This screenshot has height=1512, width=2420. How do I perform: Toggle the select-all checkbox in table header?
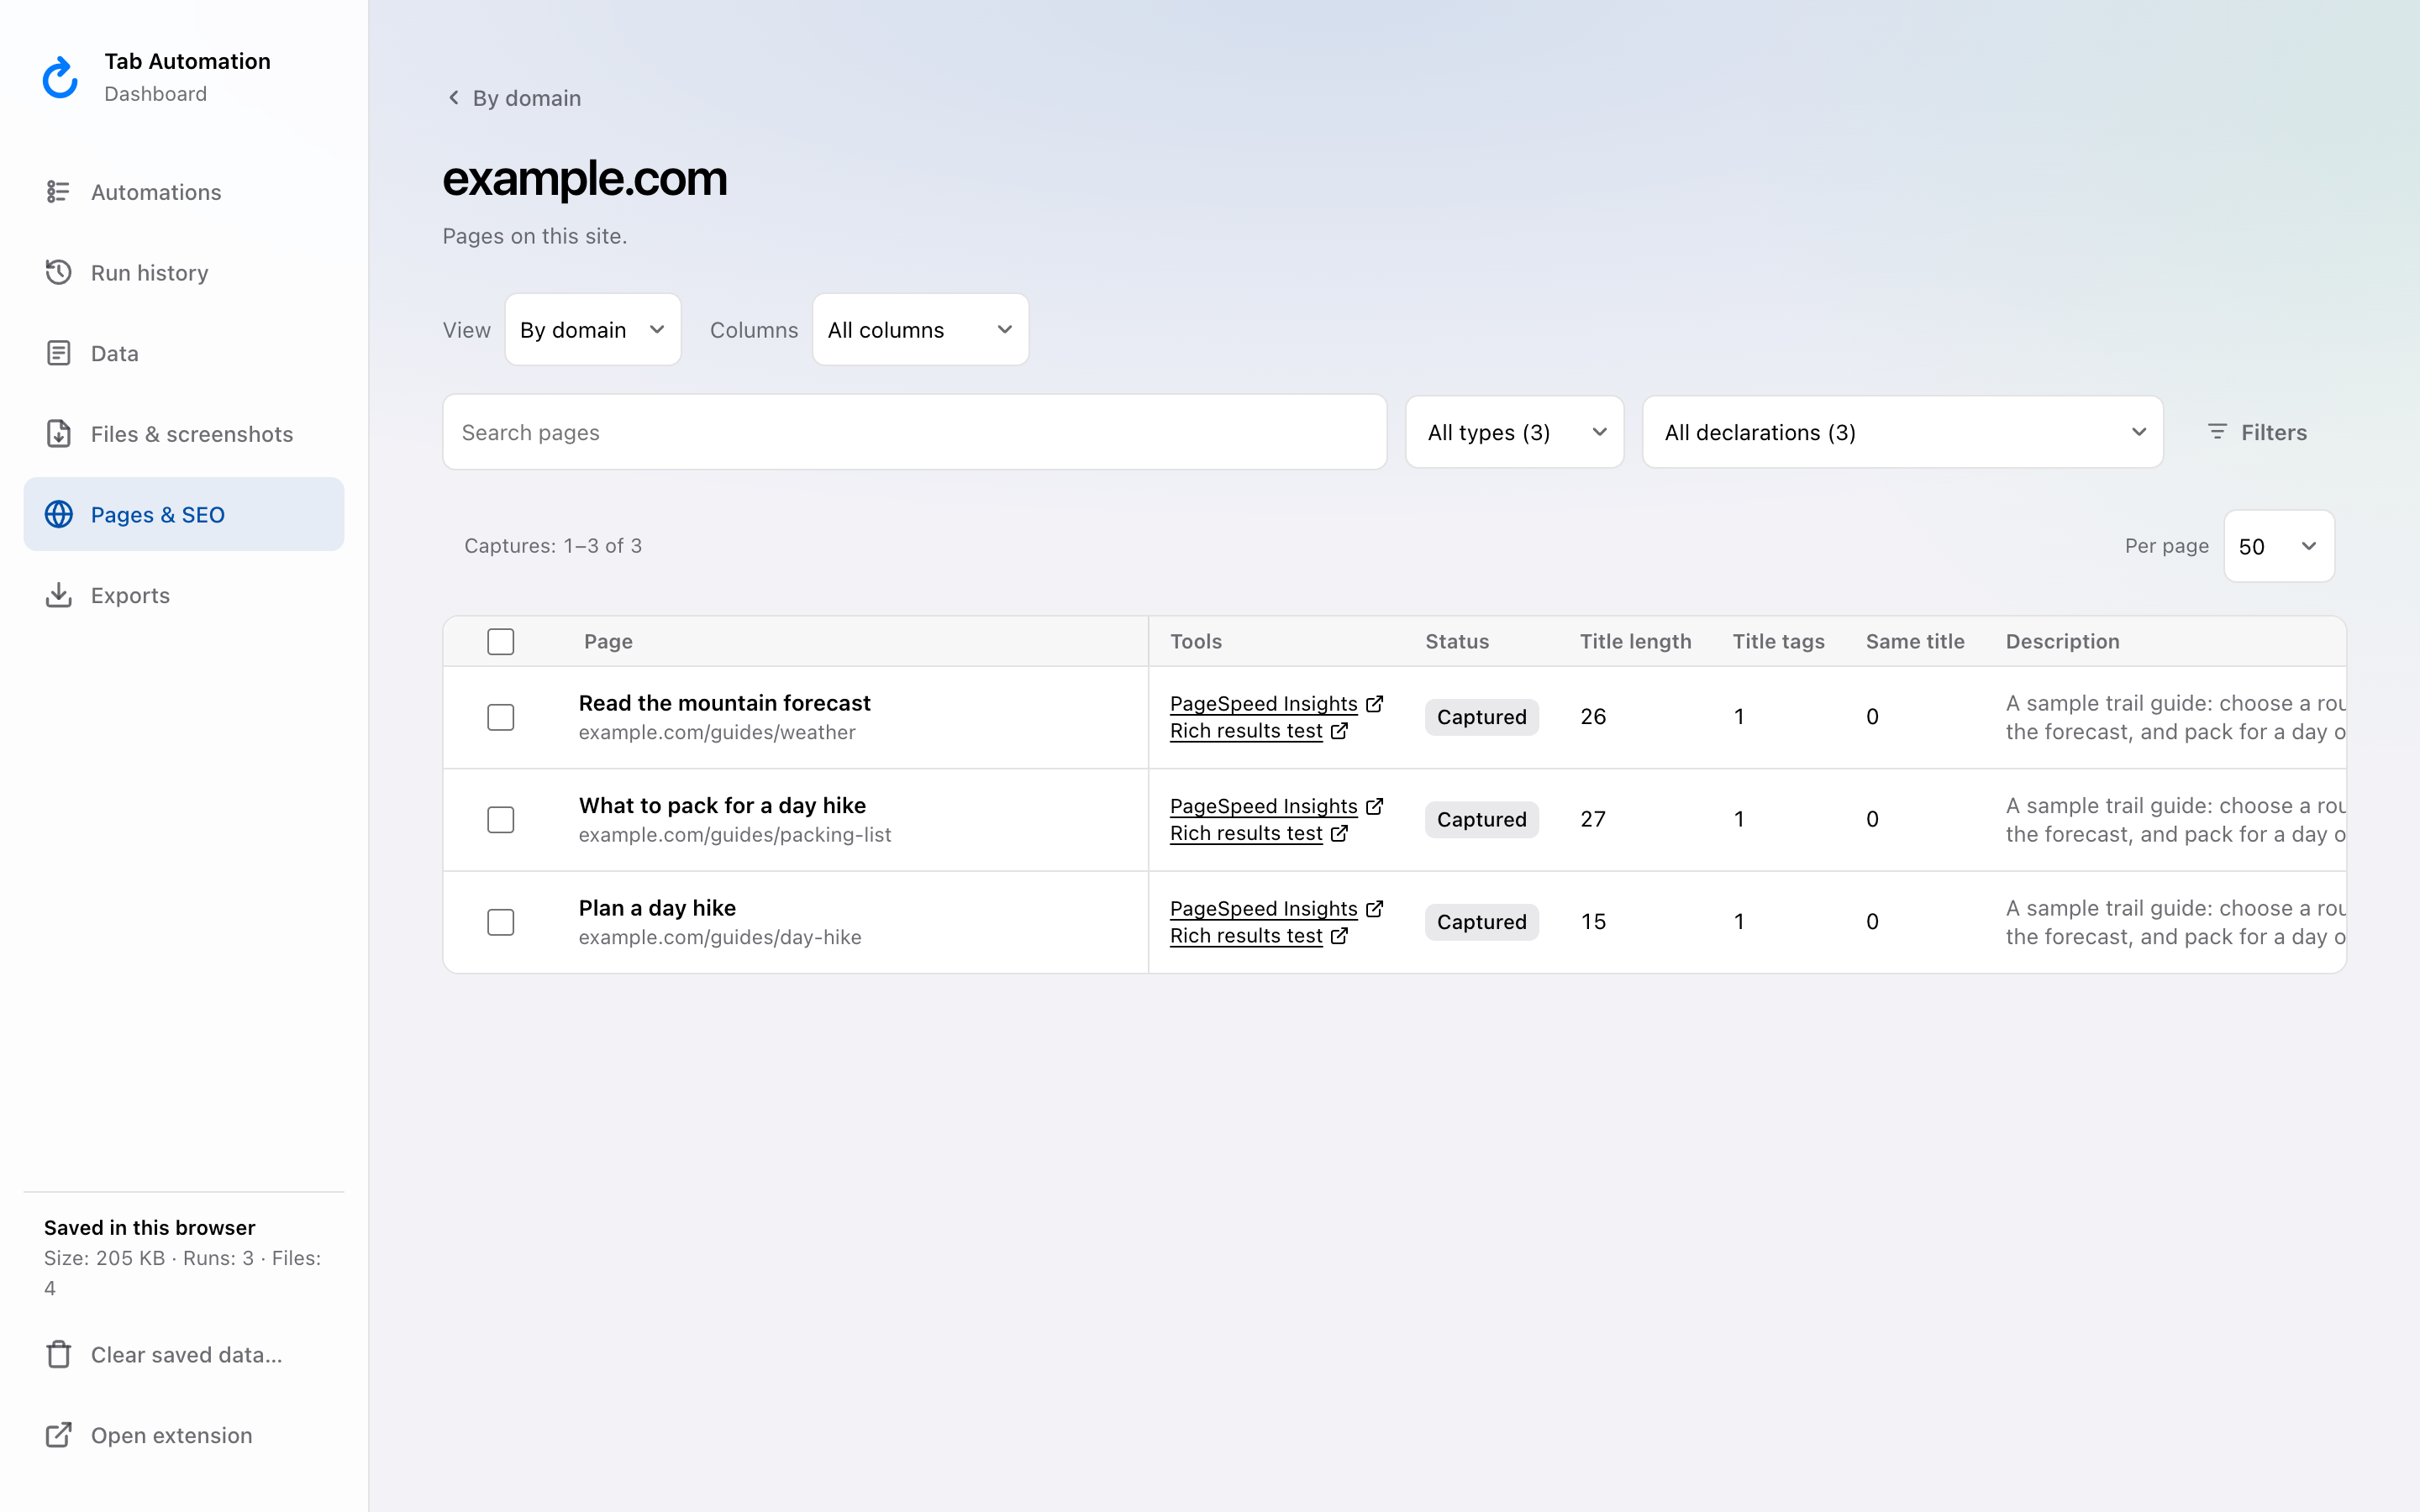click(x=500, y=641)
